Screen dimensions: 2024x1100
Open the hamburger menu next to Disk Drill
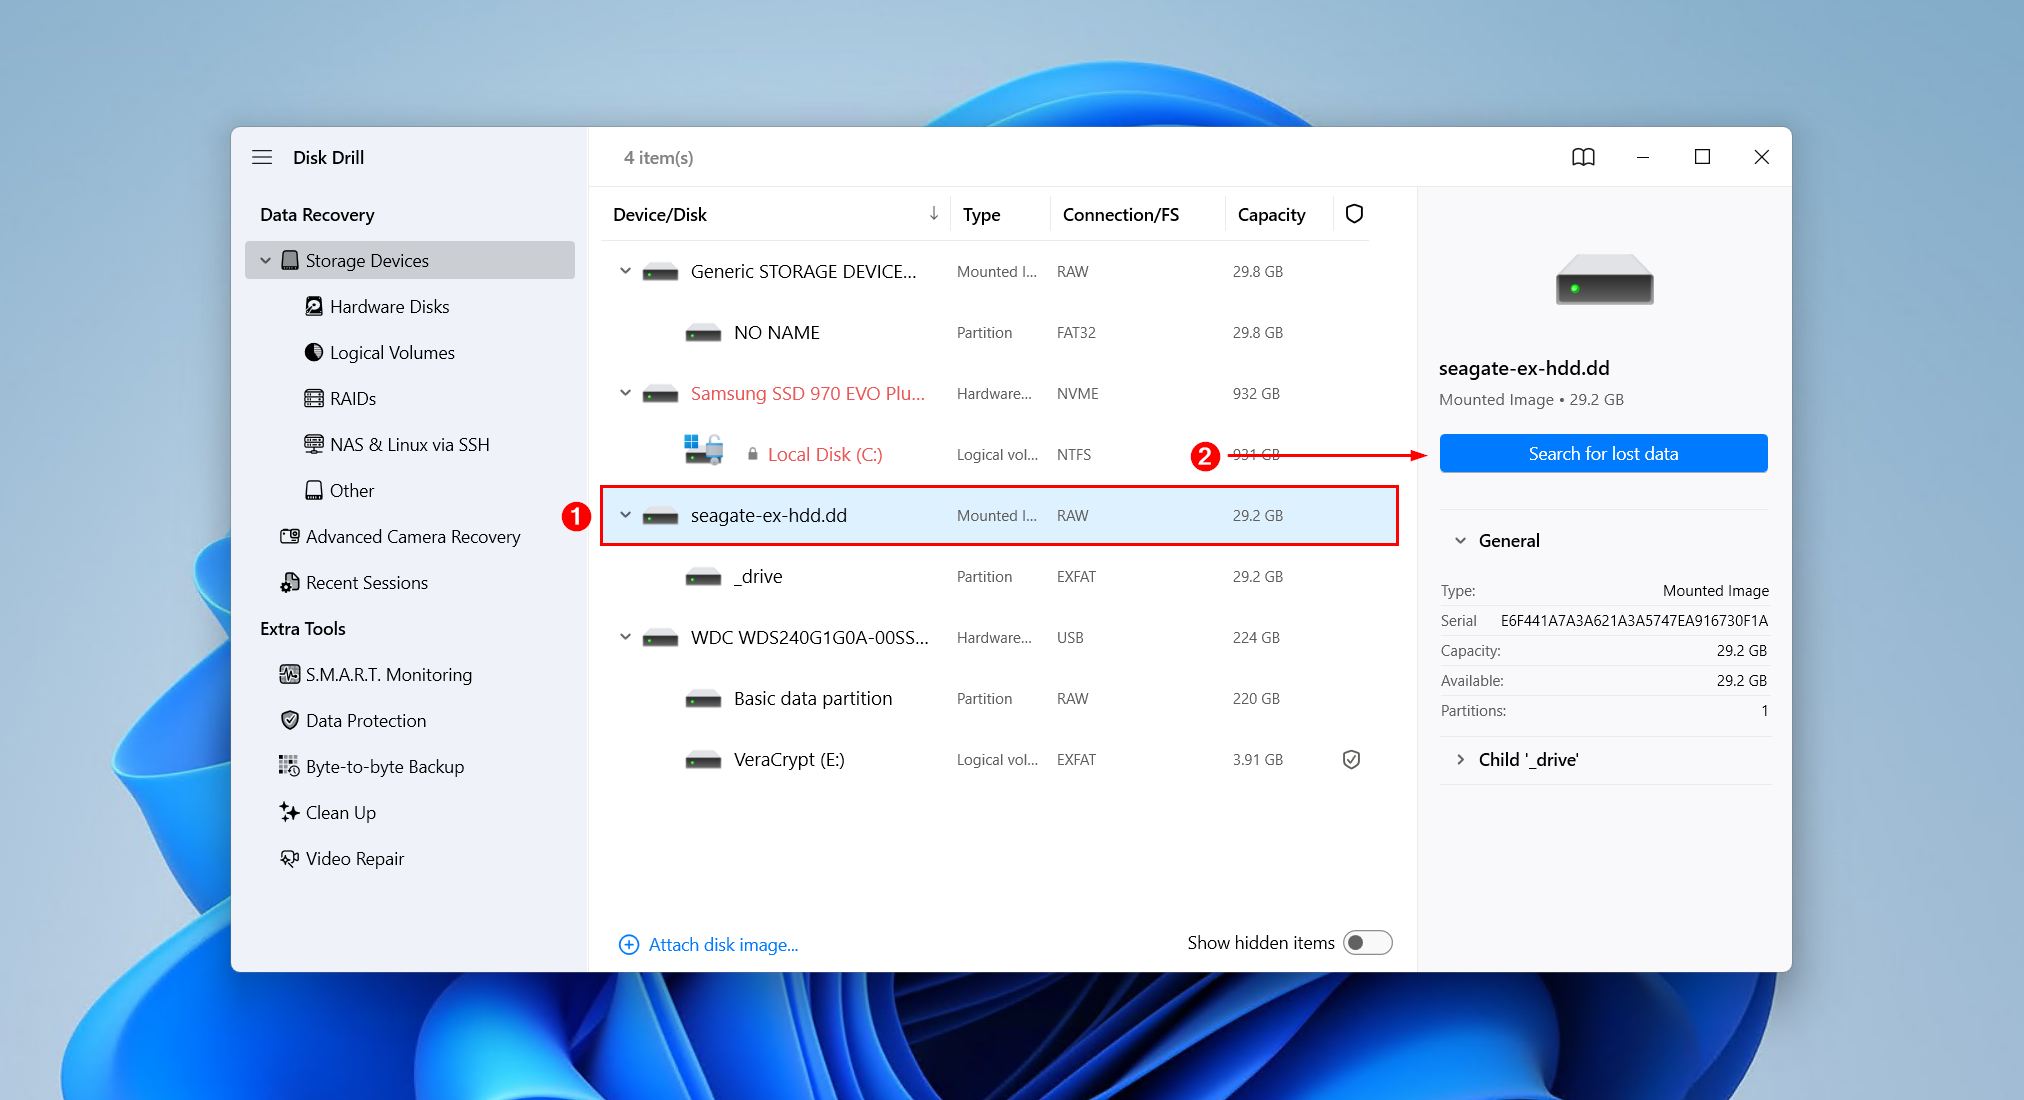[262, 157]
